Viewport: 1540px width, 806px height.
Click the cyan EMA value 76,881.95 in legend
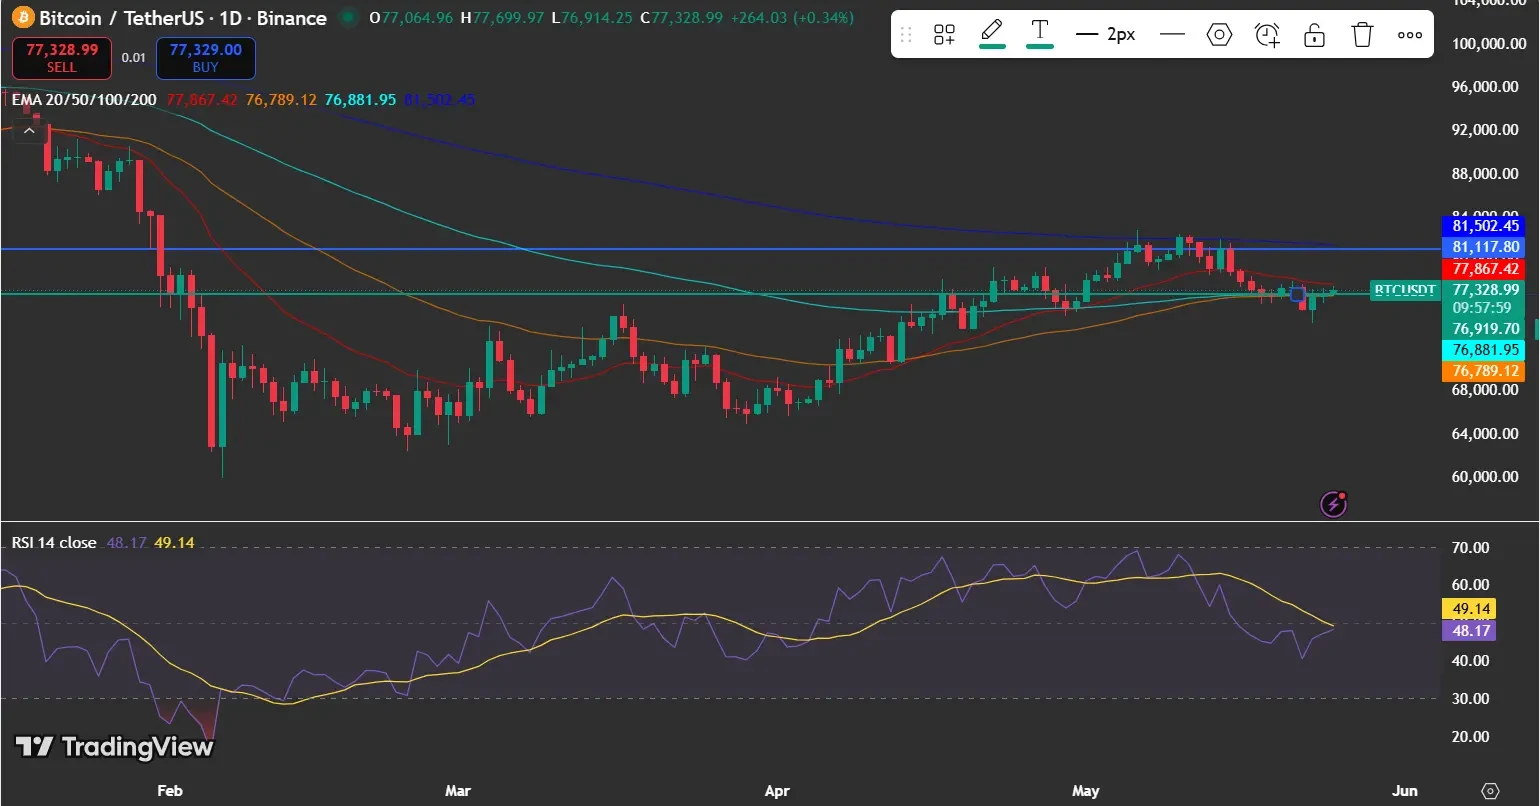360,100
